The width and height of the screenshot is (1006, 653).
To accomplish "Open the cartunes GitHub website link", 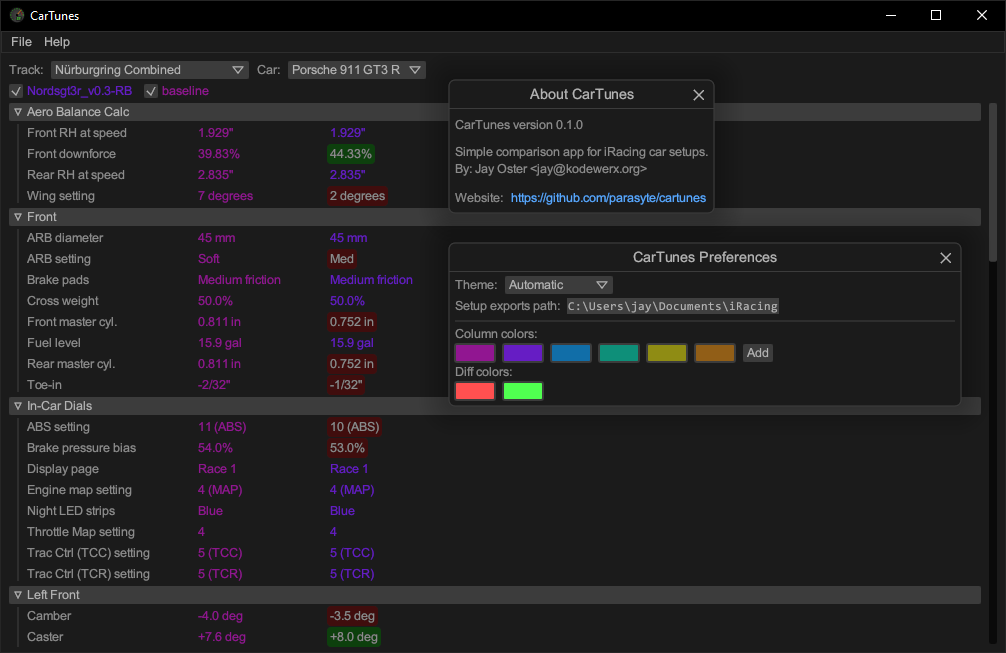I will click(608, 198).
